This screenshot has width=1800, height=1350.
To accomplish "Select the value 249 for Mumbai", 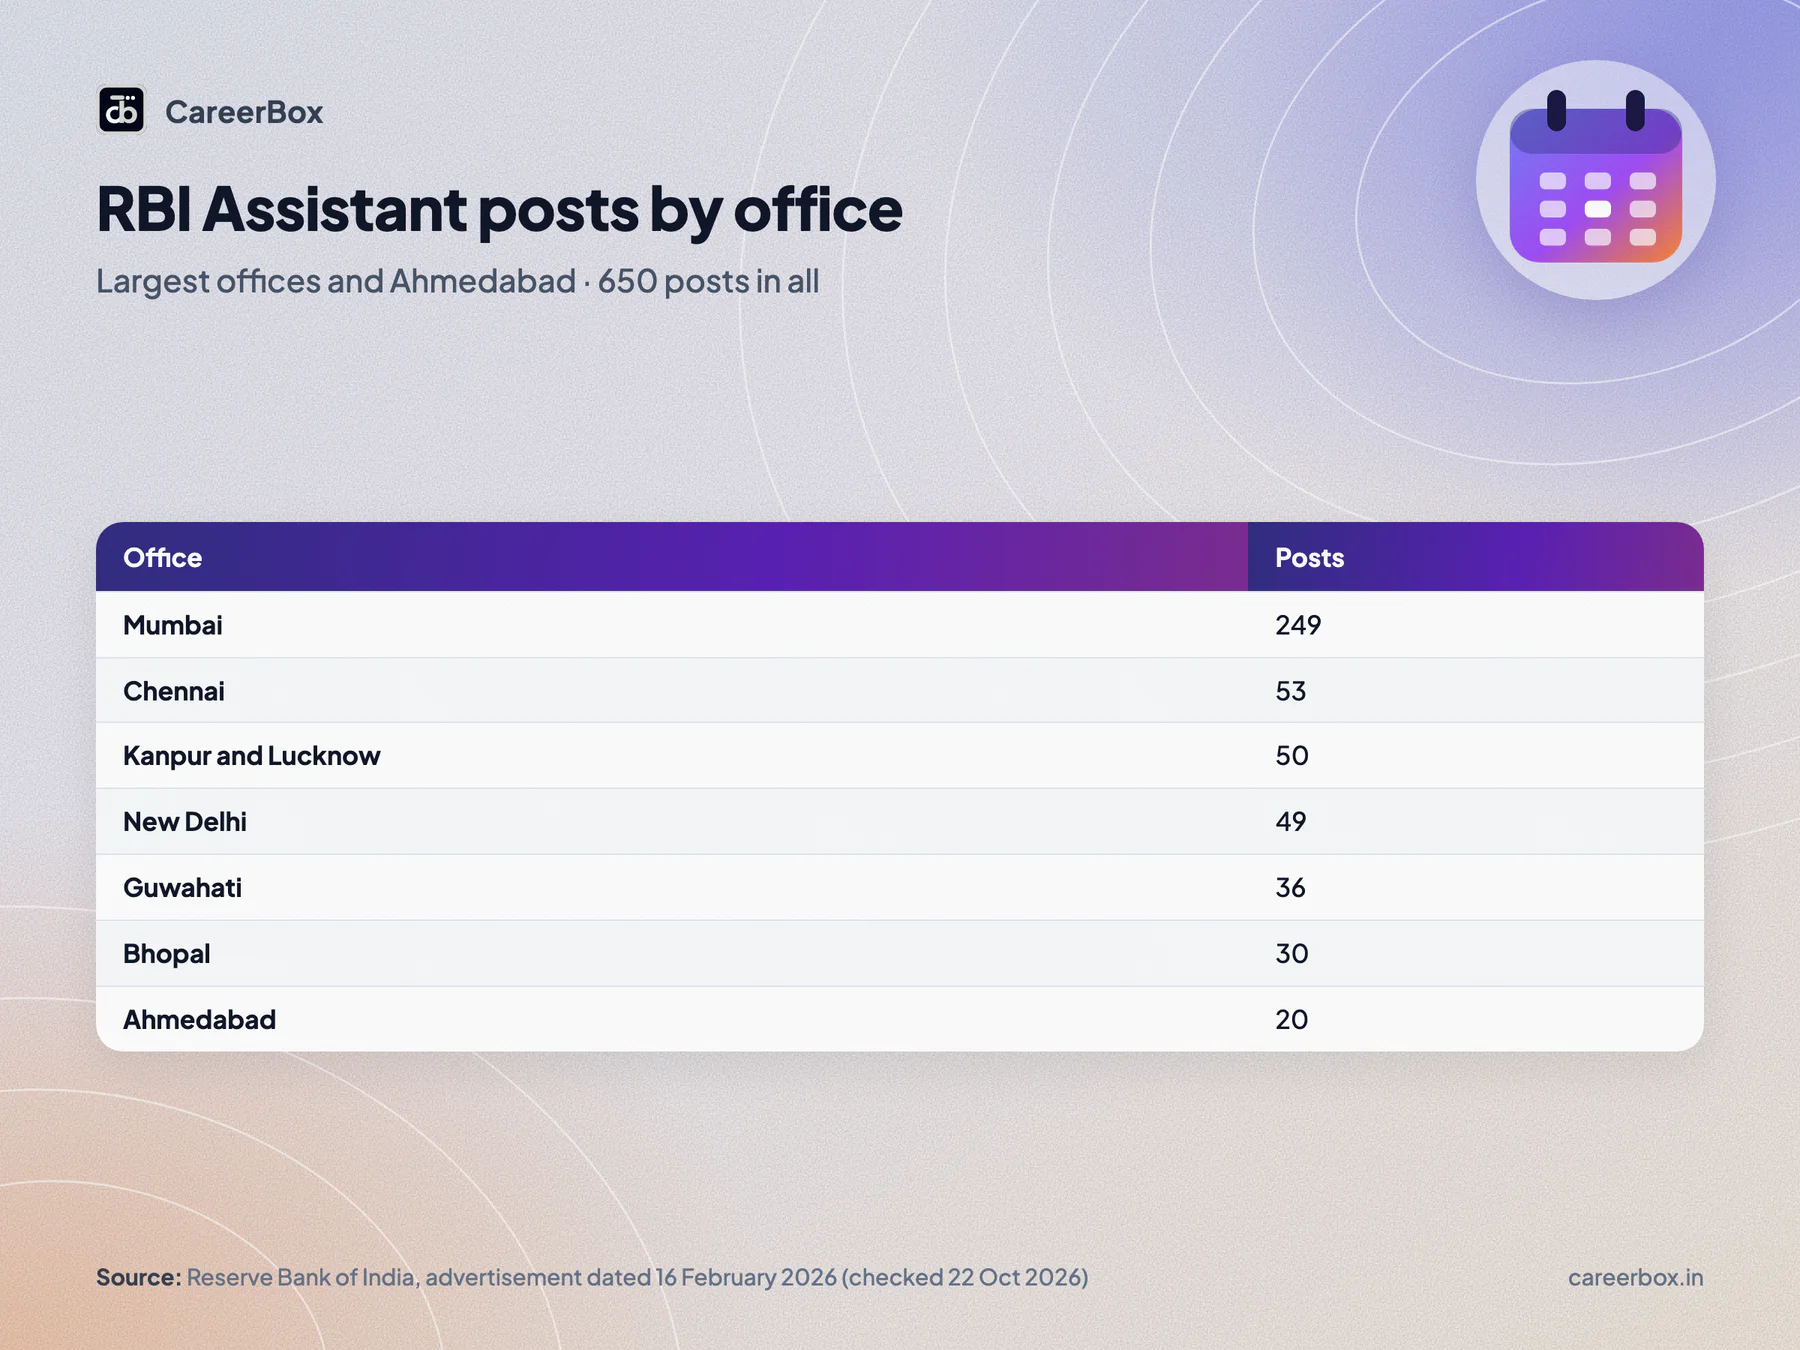I will click(1298, 625).
